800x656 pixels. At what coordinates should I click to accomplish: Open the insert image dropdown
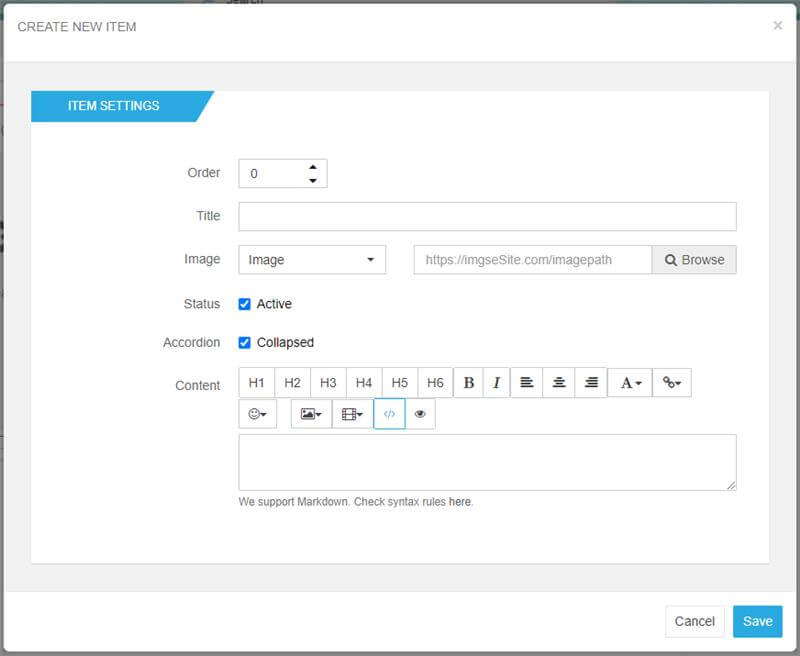[x=311, y=414]
